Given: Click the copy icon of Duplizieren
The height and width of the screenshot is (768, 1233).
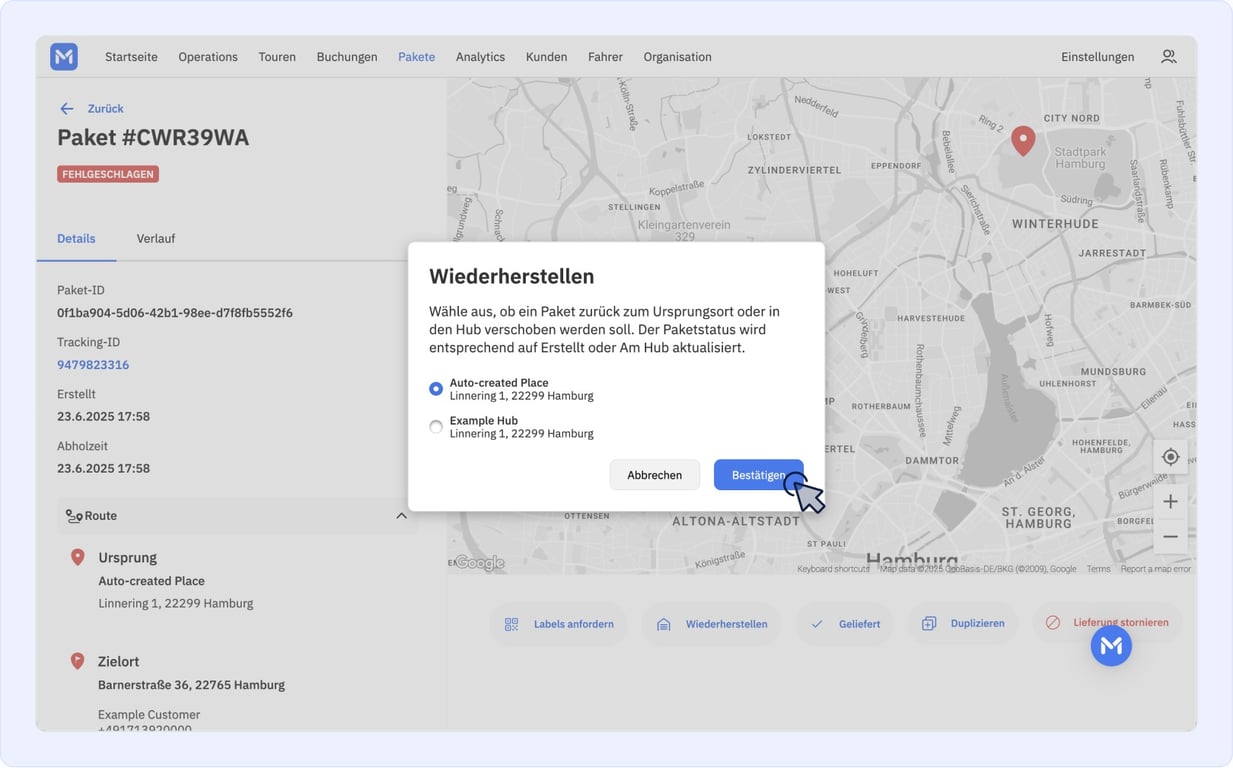Looking at the screenshot, I should [x=929, y=624].
